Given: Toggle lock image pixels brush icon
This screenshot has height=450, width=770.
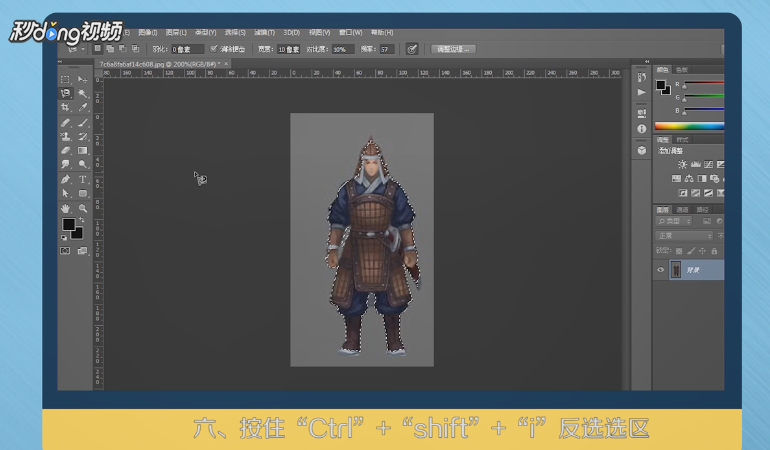Looking at the screenshot, I should (x=691, y=251).
